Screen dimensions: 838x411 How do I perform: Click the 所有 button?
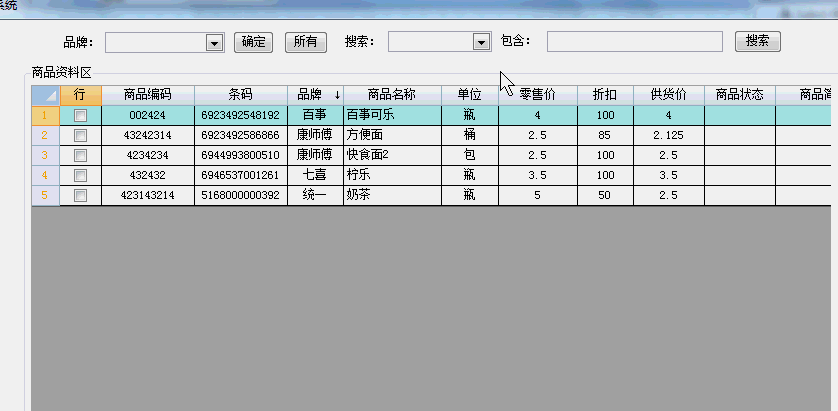point(306,42)
